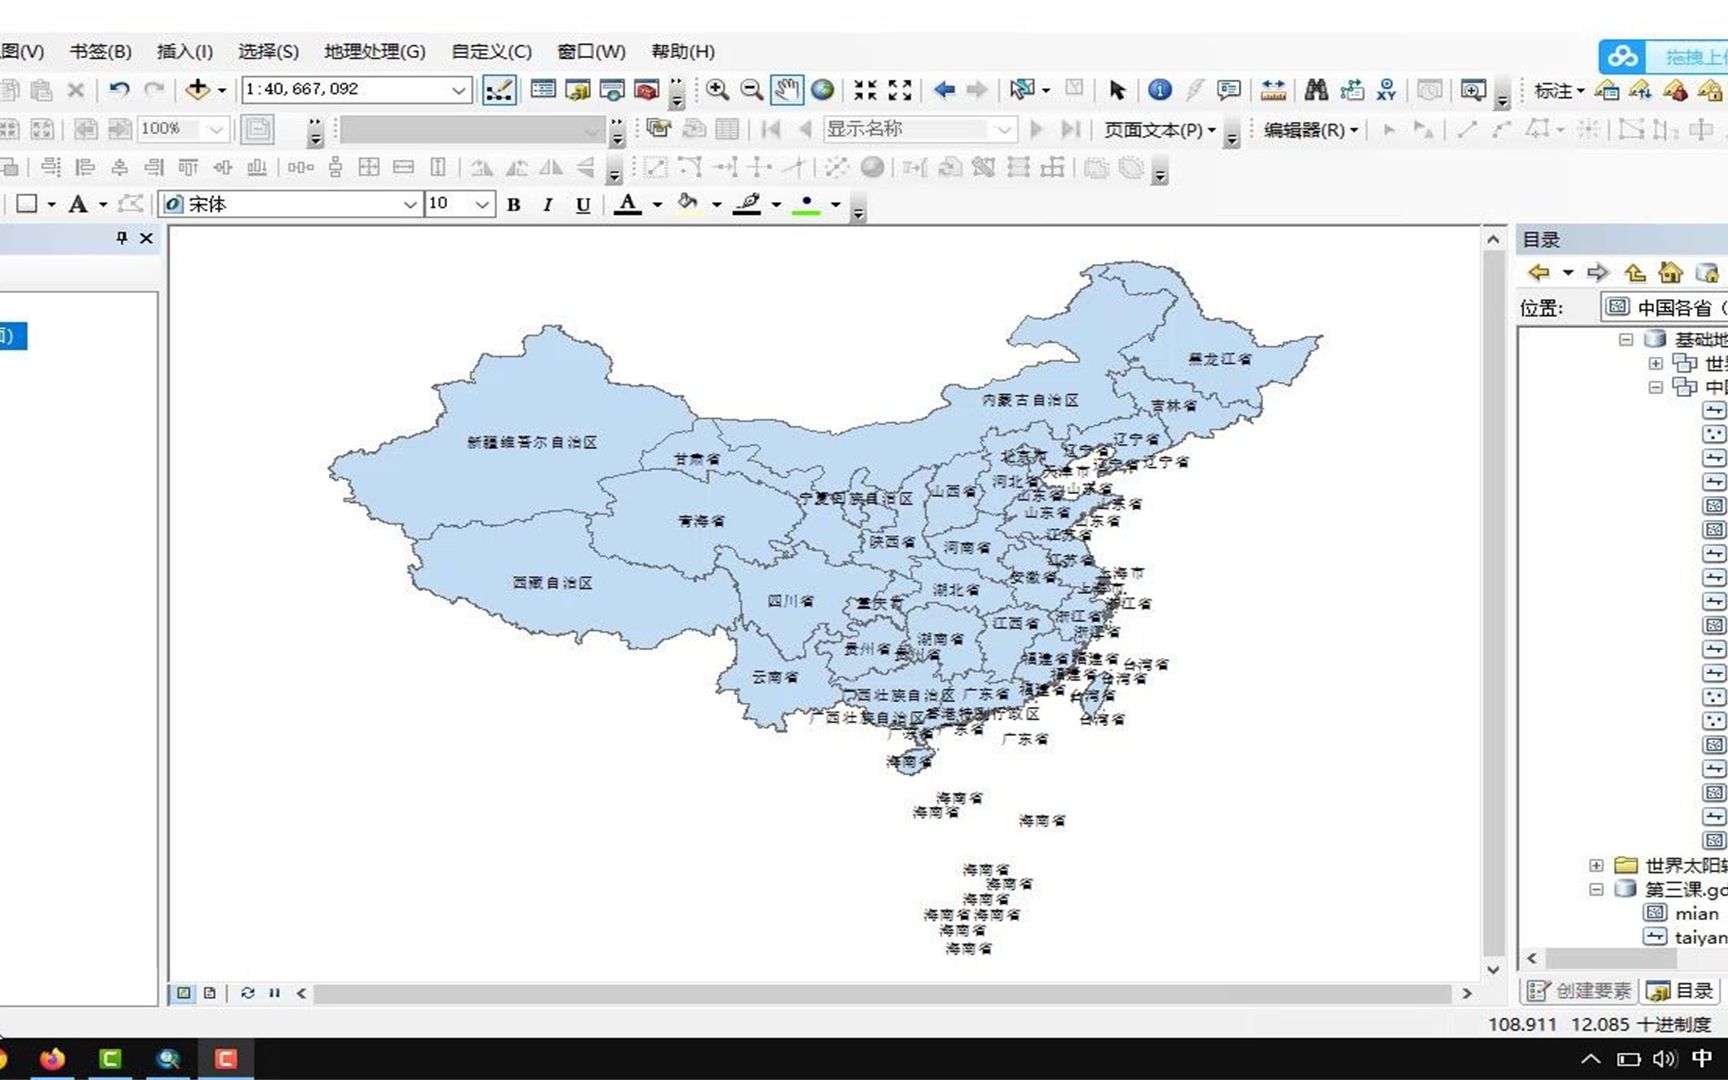Collapse the 第三课.gd geodatabase node
The width and height of the screenshot is (1728, 1080).
point(1597,889)
